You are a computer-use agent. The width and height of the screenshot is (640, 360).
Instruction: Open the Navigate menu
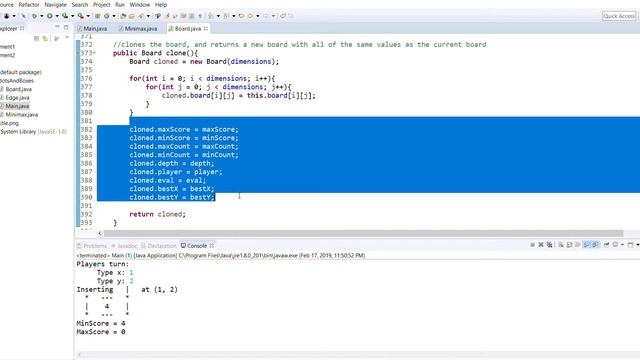[x=56, y=4]
